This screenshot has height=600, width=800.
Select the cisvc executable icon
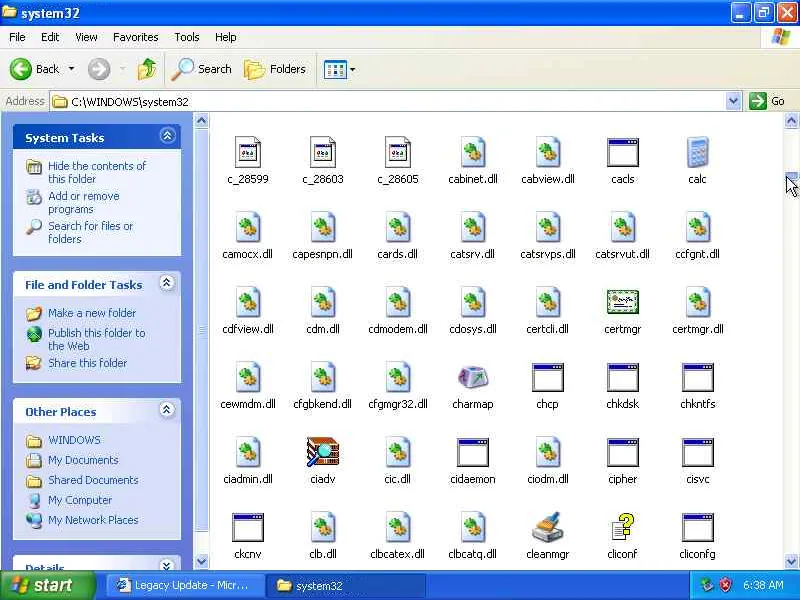coord(697,453)
